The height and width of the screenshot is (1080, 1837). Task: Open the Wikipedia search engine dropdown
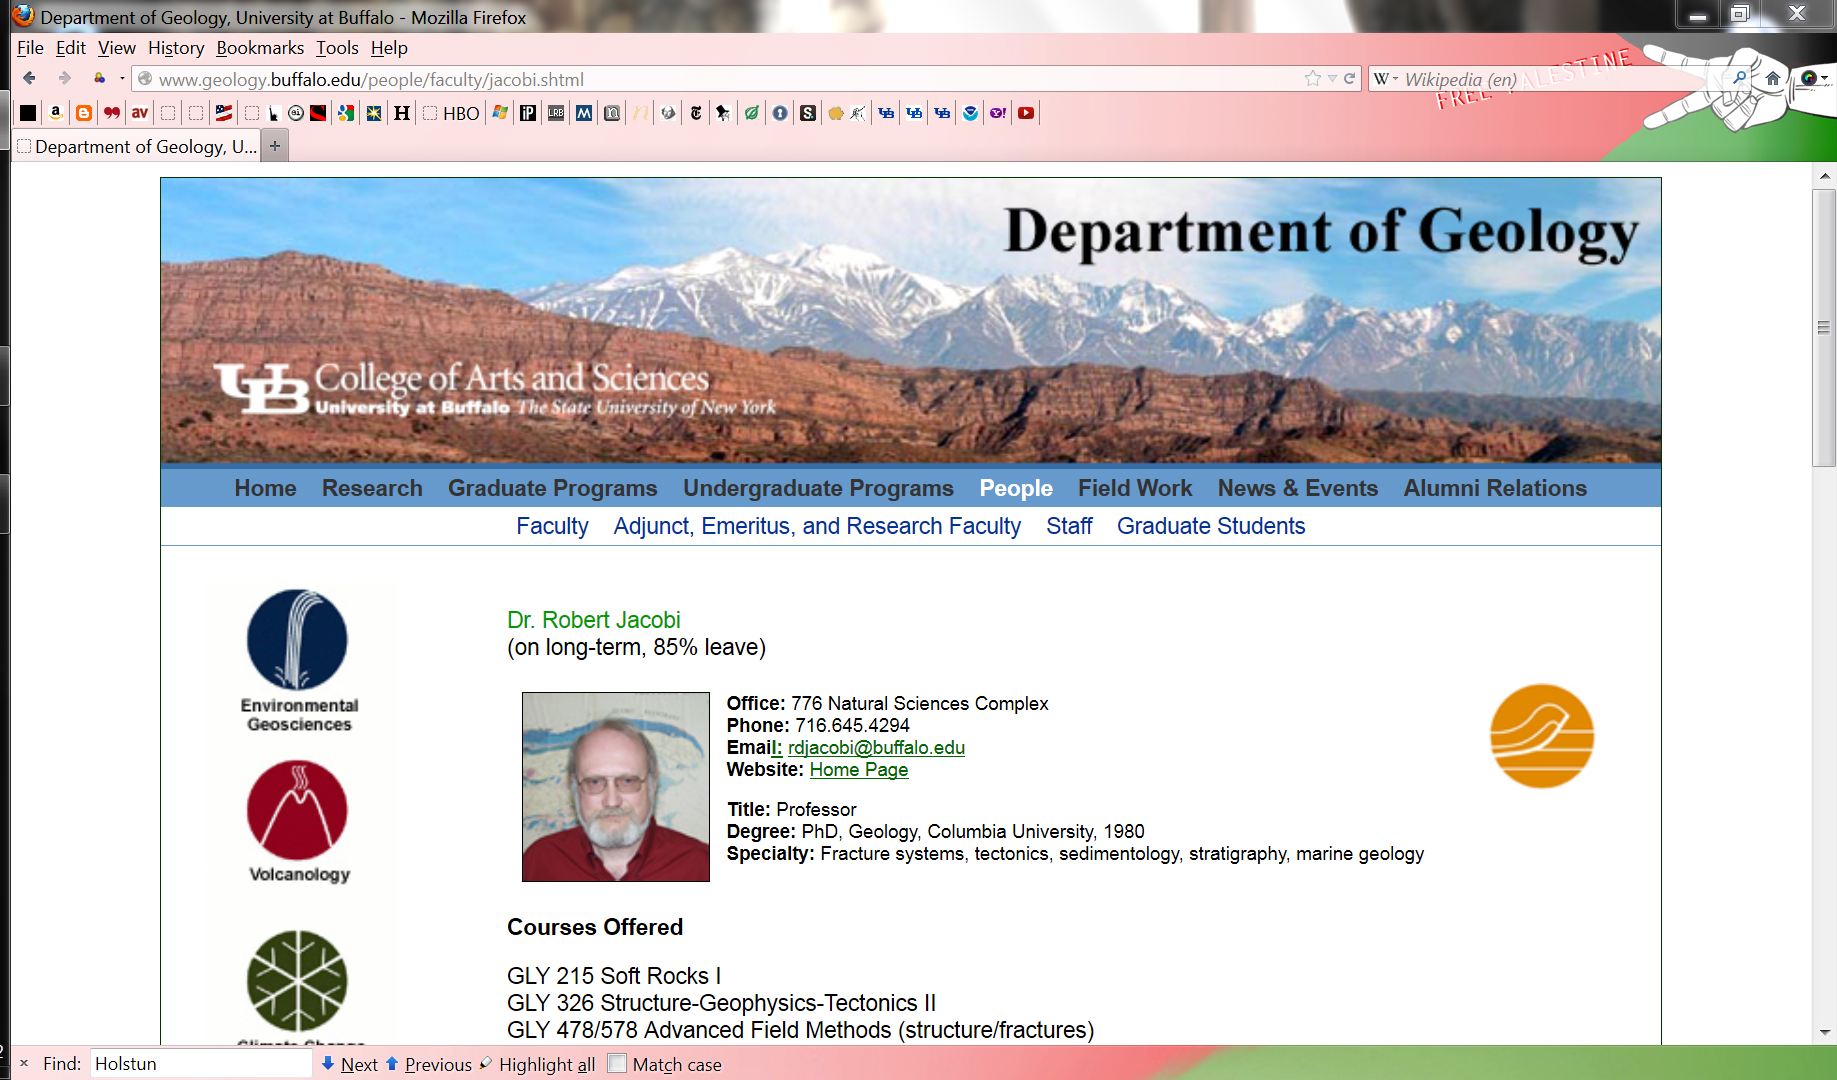tap(1386, 79)
